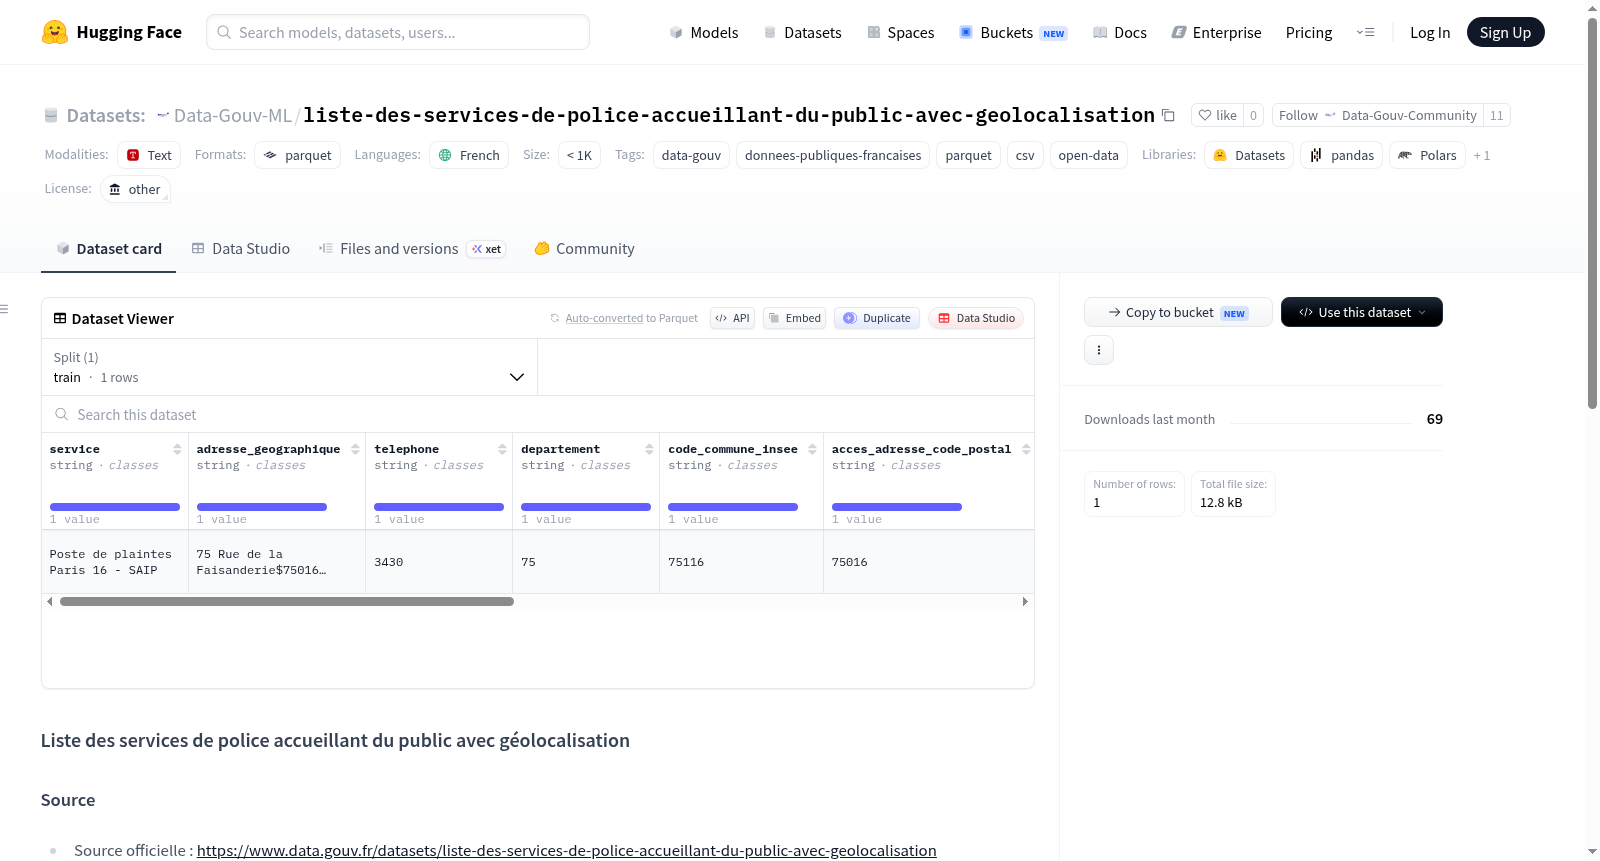The height and width of the screenshot is (861, 1600).
Task: Open Docs in top navigation
Action: pos(1120,32)
